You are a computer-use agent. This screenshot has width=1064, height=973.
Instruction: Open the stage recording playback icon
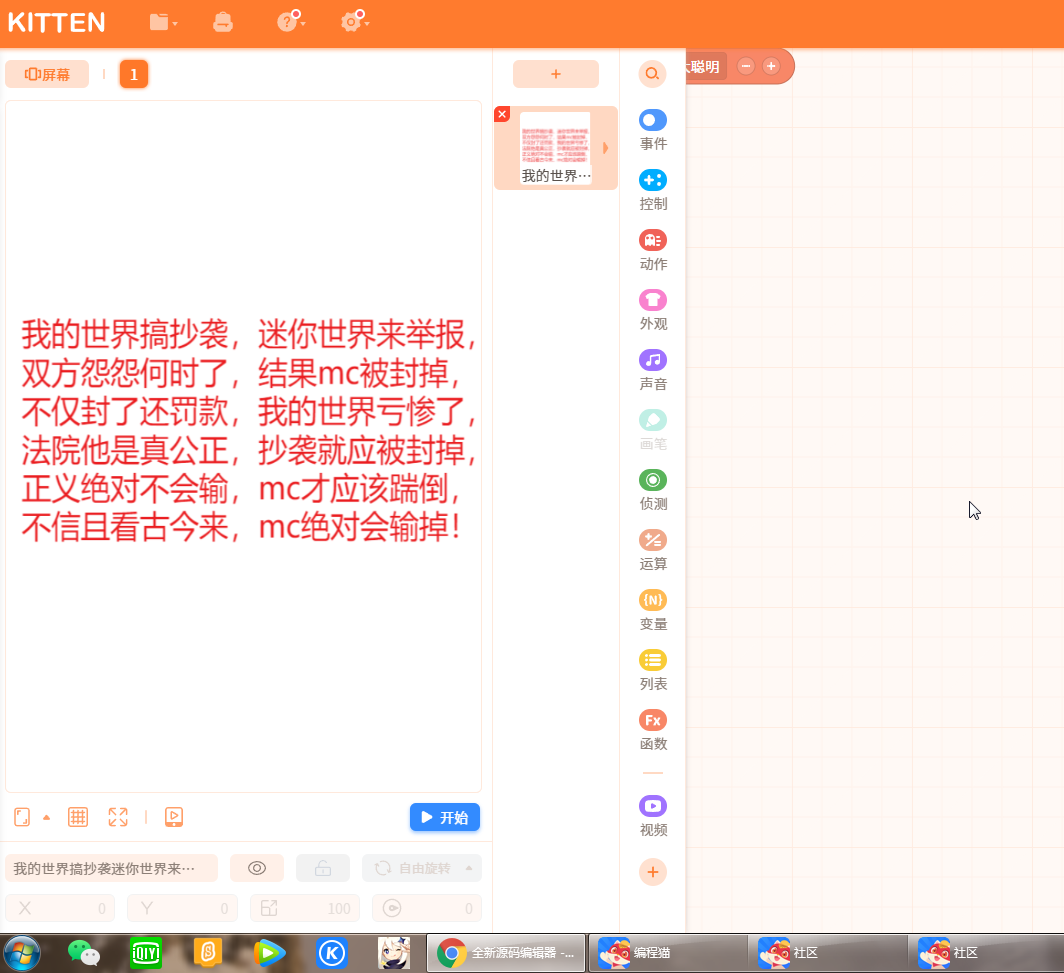174,817
